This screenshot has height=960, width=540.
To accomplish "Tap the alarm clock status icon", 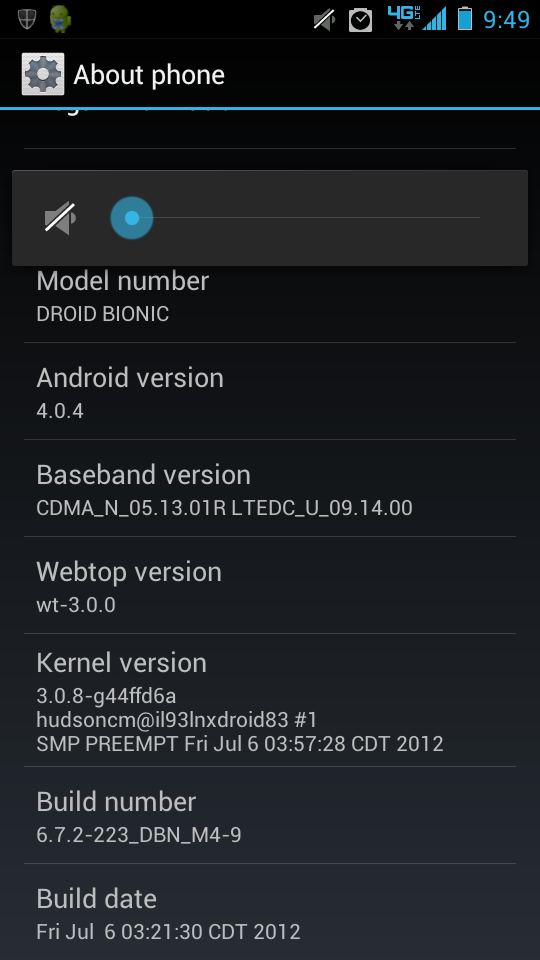I will (360, 20).
